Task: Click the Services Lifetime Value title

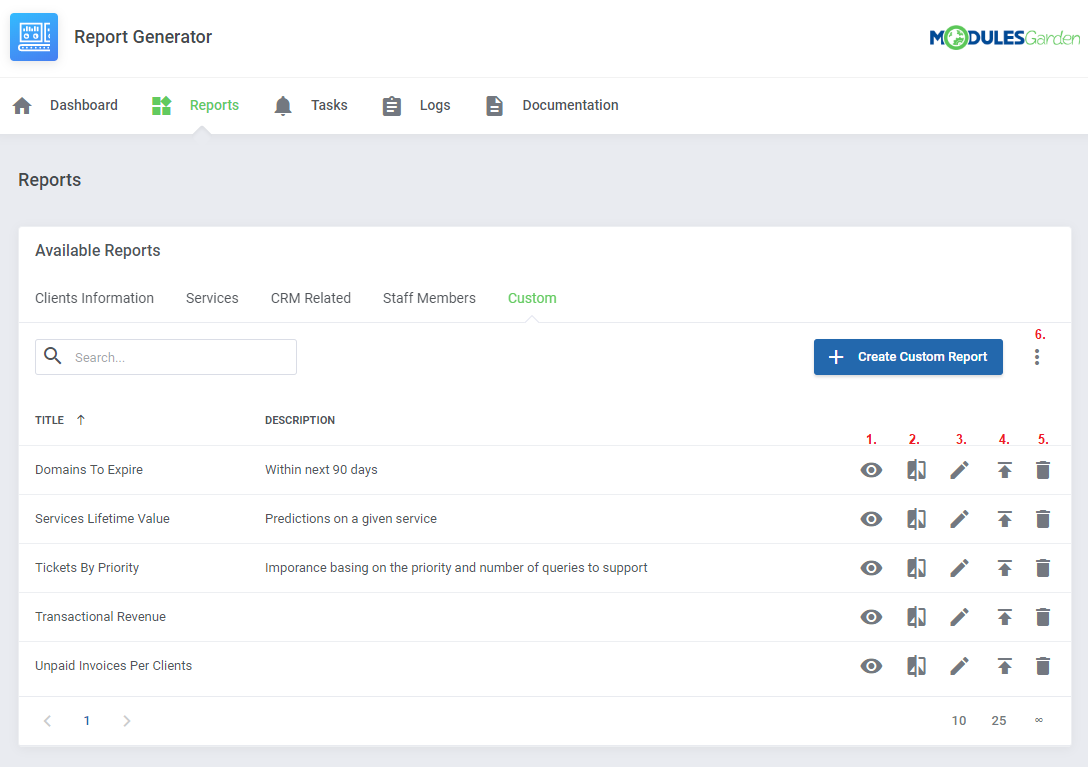Action: click(x=103, y=519)
